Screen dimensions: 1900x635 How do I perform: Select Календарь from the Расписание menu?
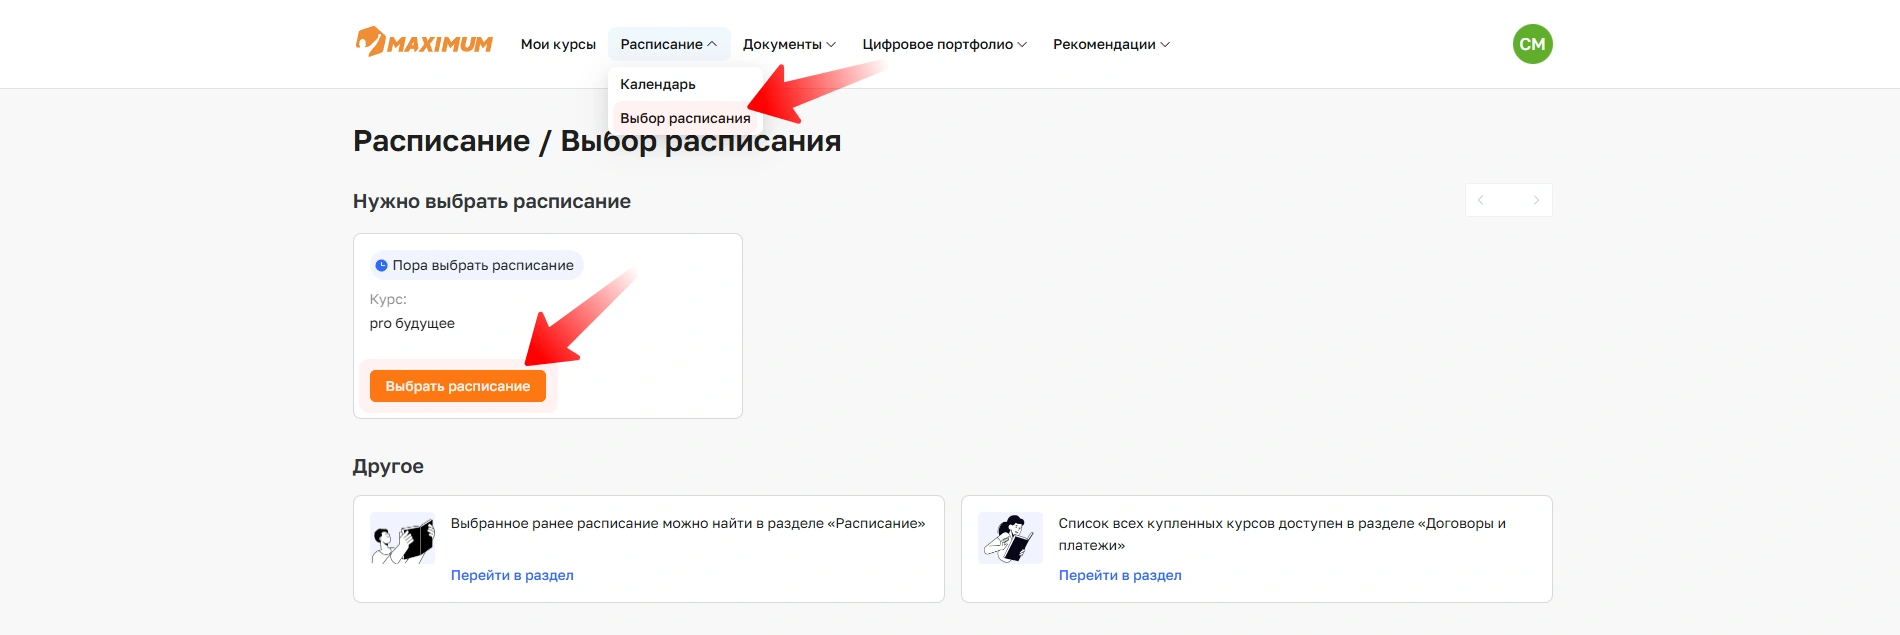(x=658, y=84)
